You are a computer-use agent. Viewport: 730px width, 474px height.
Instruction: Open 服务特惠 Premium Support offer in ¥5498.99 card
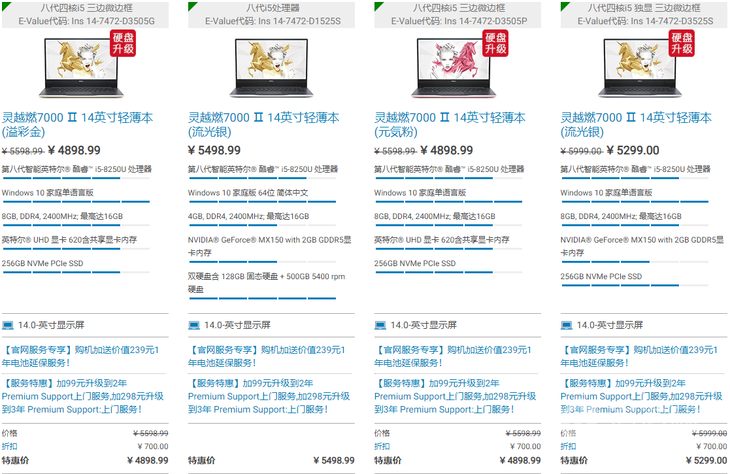click(x=269, y=396)
